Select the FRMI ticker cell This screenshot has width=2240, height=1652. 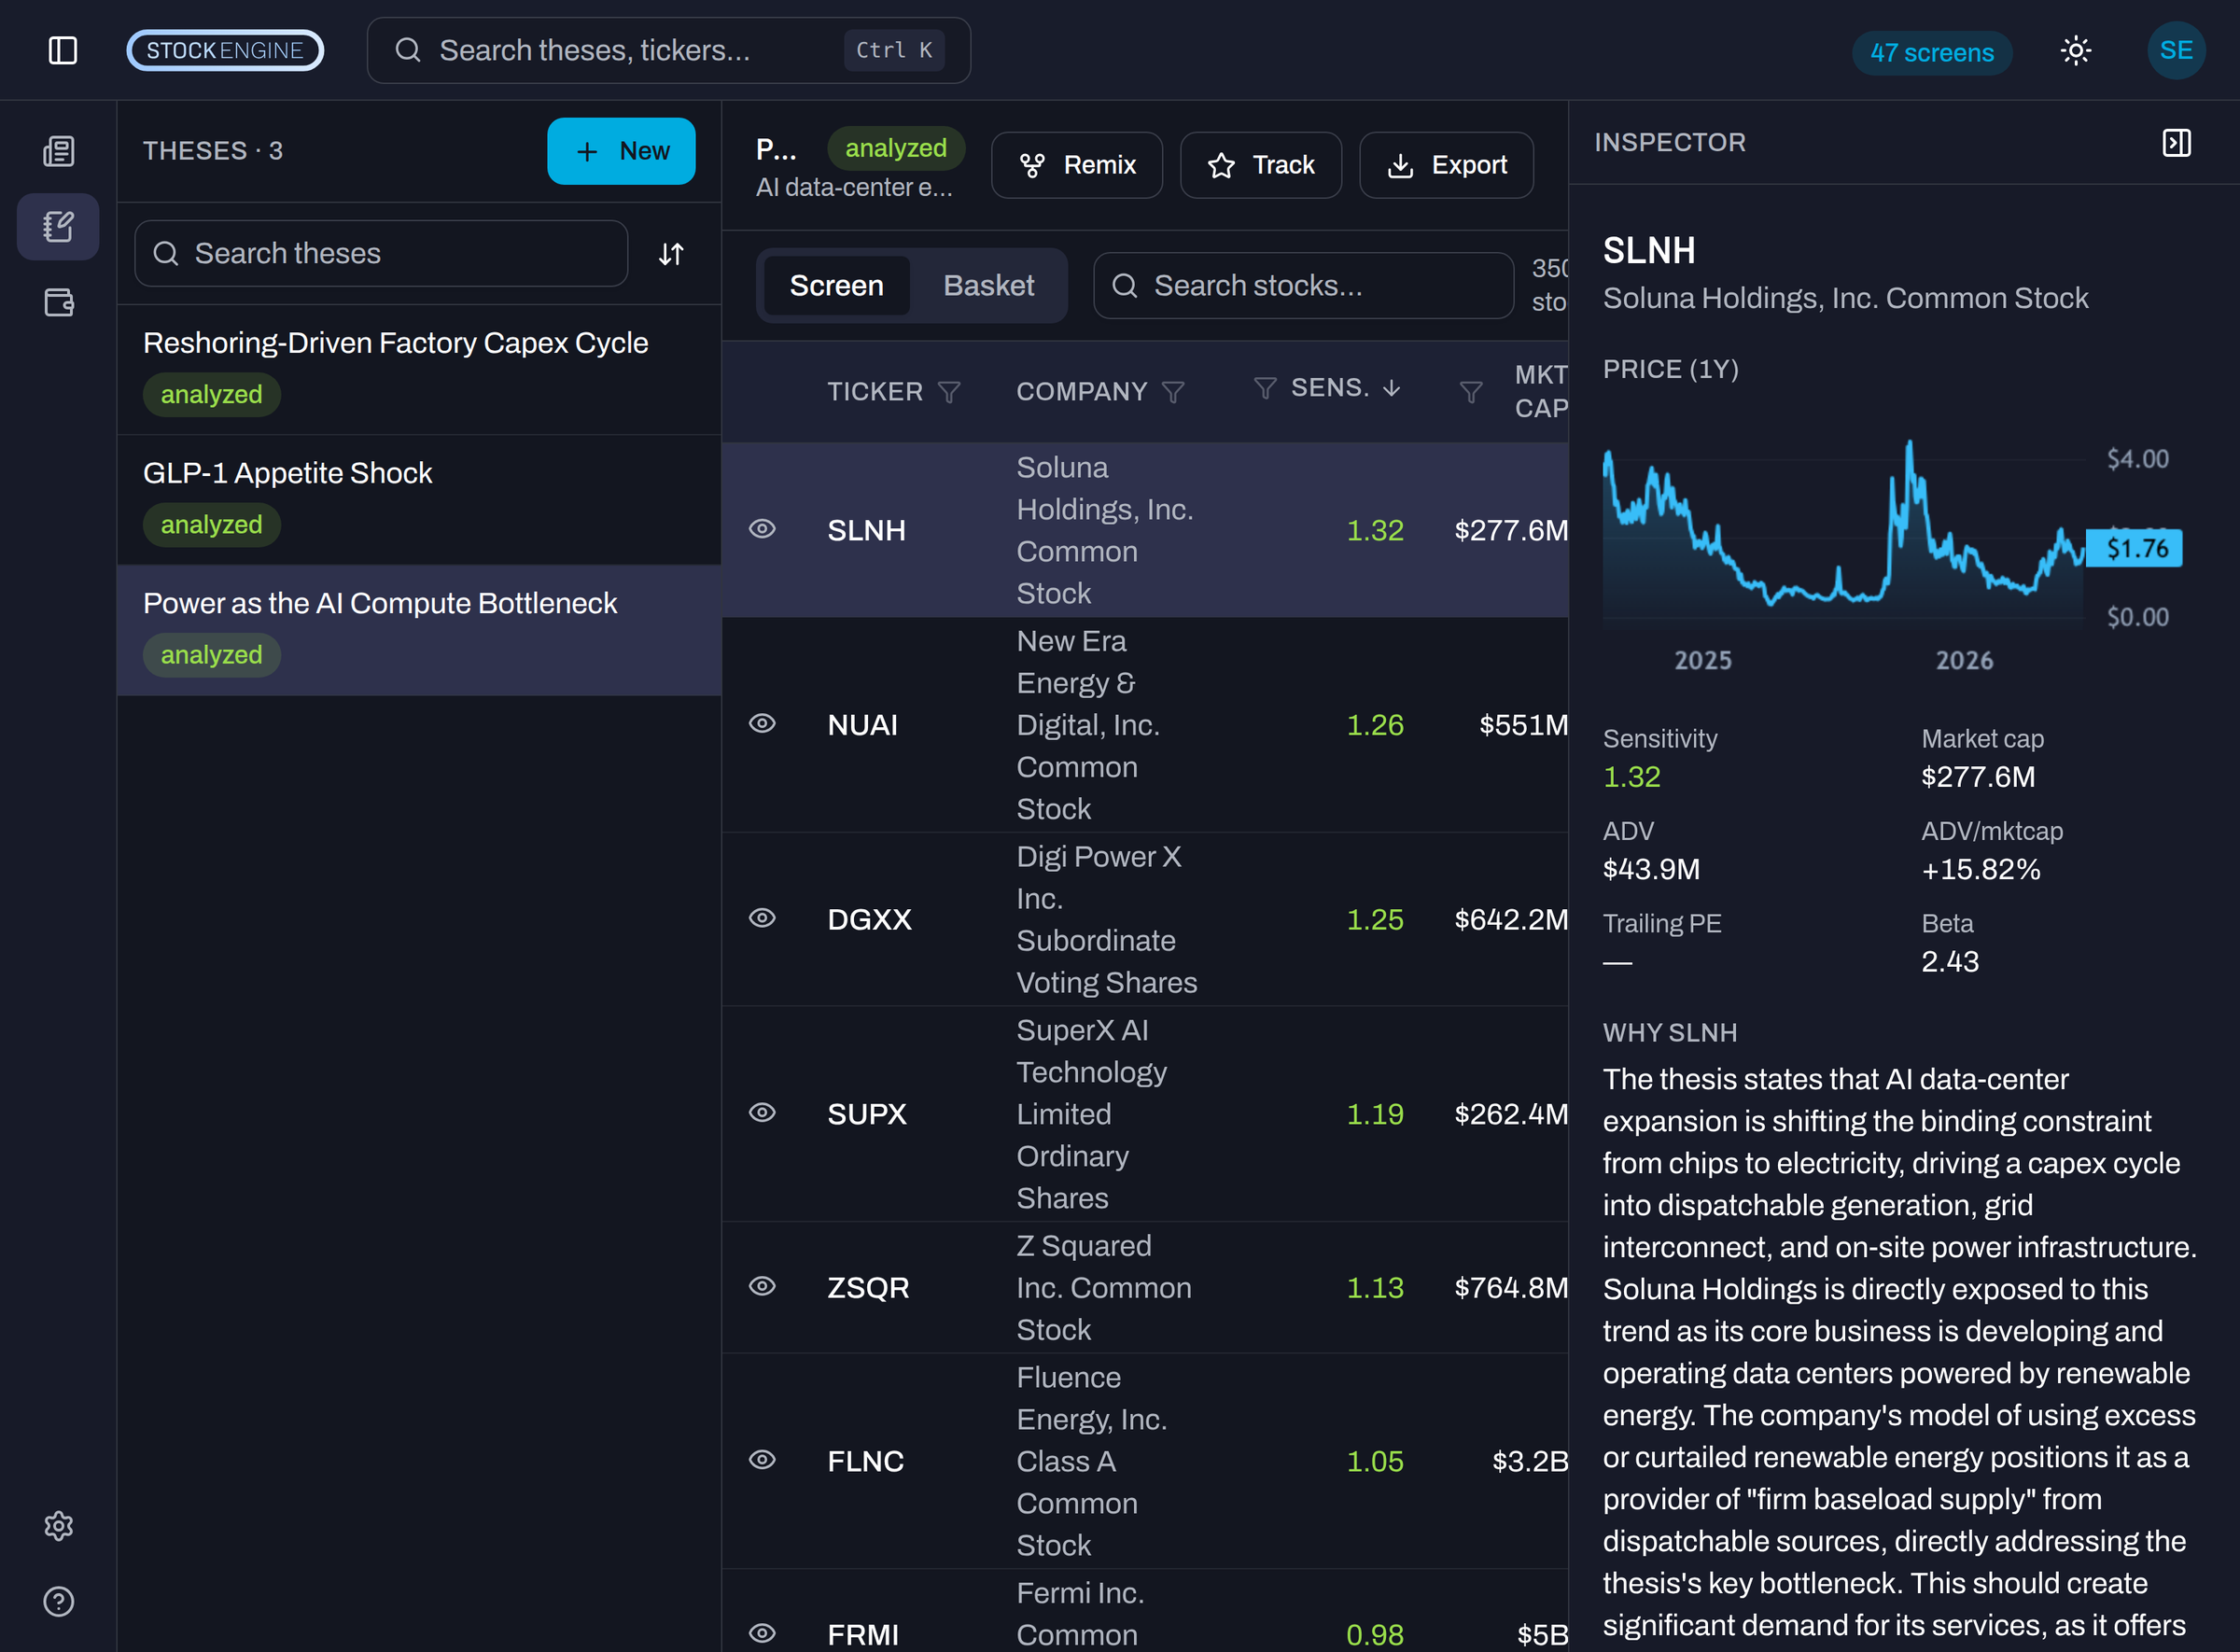863,1634
